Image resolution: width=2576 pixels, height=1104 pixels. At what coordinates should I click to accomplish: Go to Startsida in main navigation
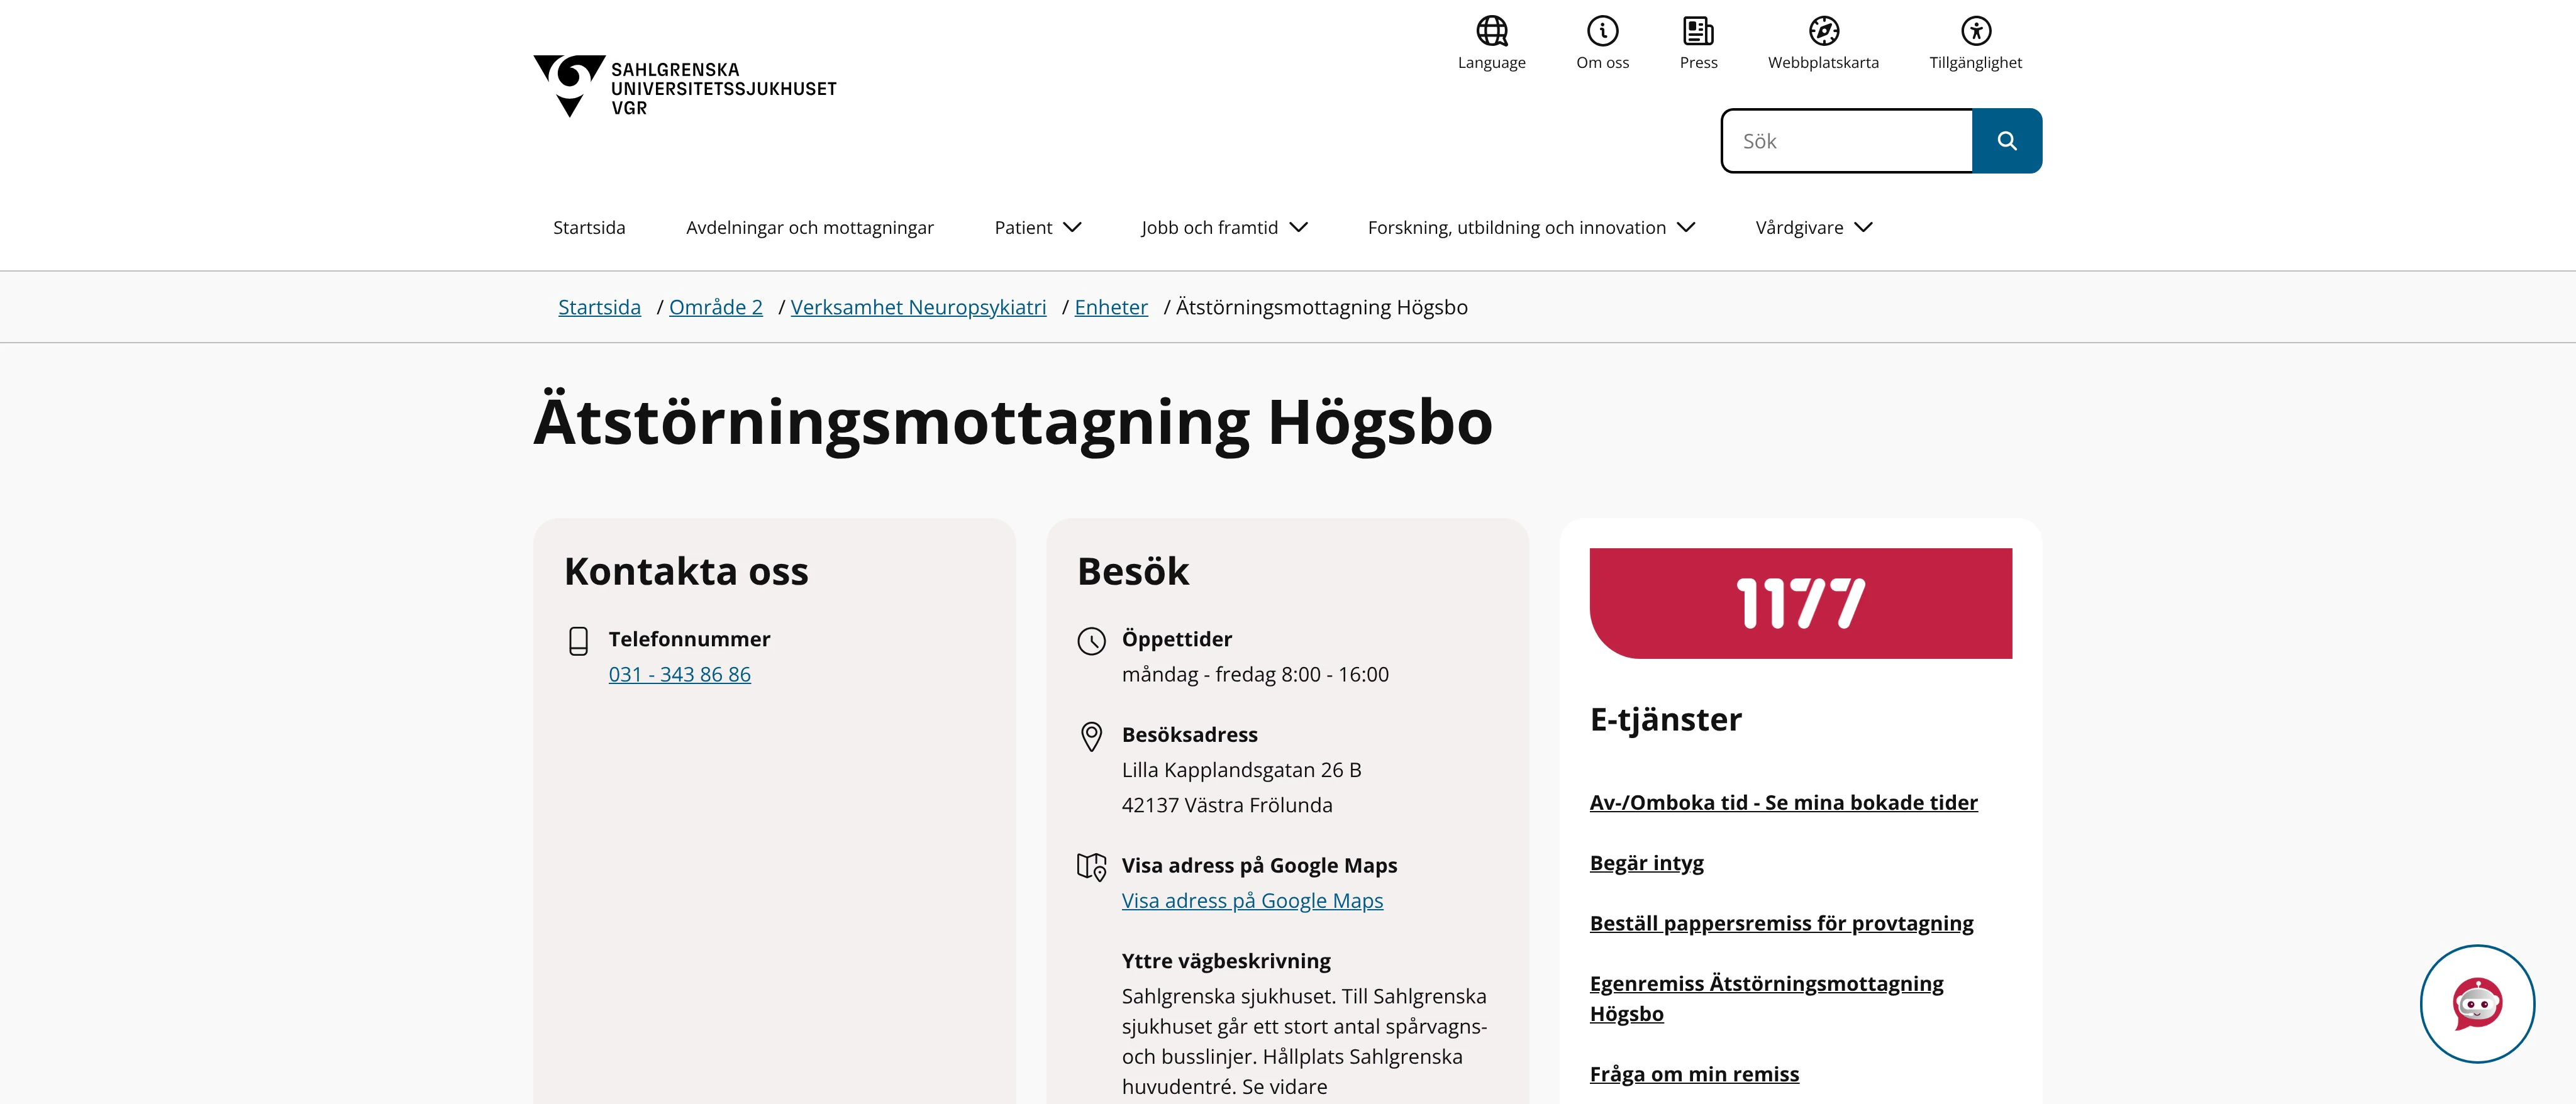tap(589, 228)
